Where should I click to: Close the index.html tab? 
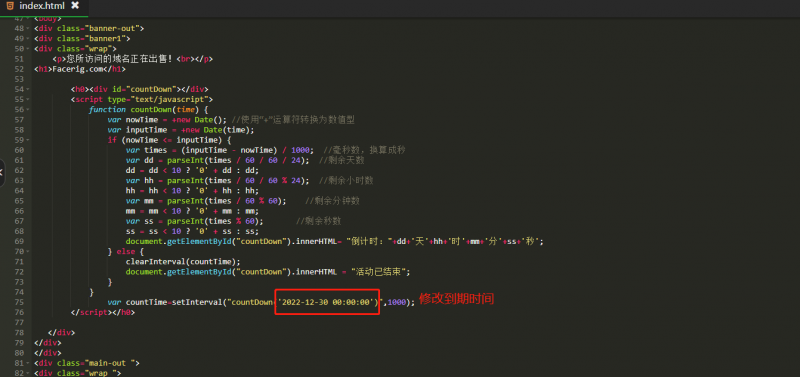[75, 6]
